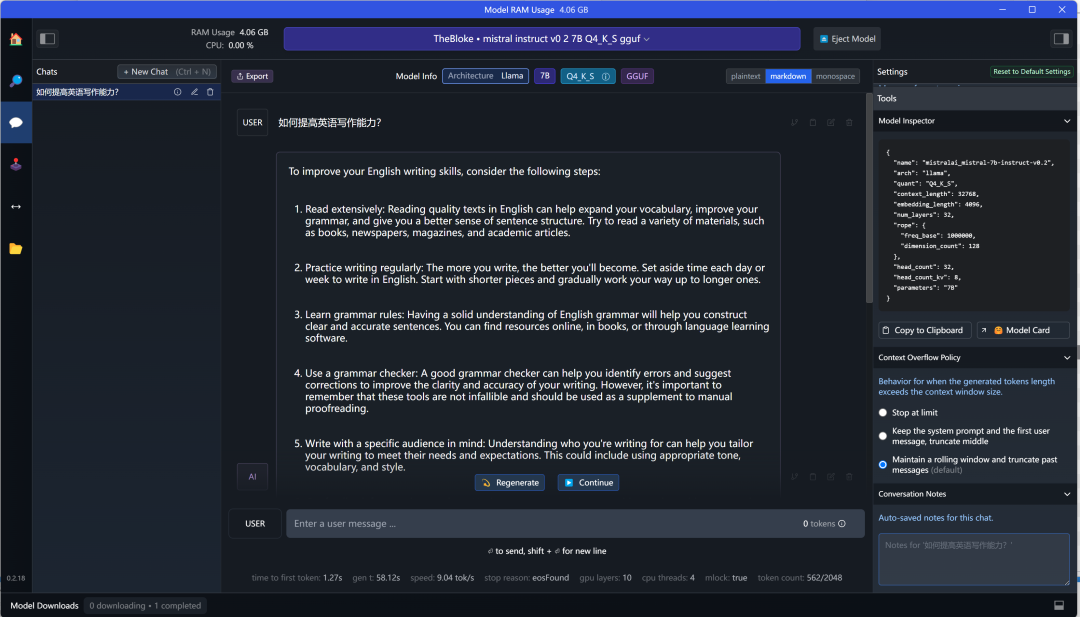Open the loaded model selector dropdown
Viewport: 1080px width, 617px height.
click(x=542, y=39)
